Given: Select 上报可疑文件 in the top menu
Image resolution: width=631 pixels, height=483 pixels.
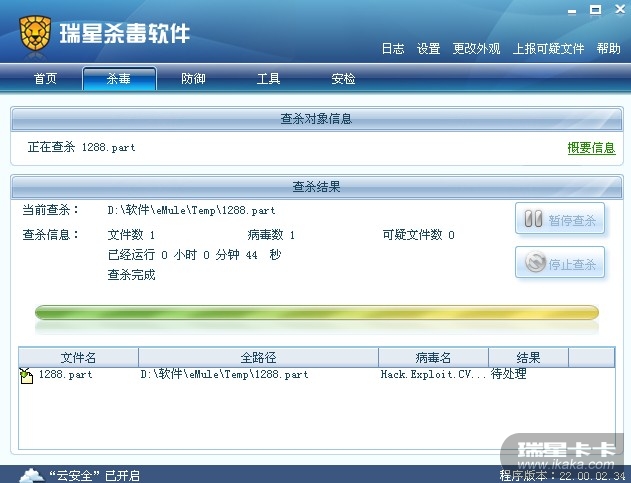Looking at the screenshot, I should (549, 49).
